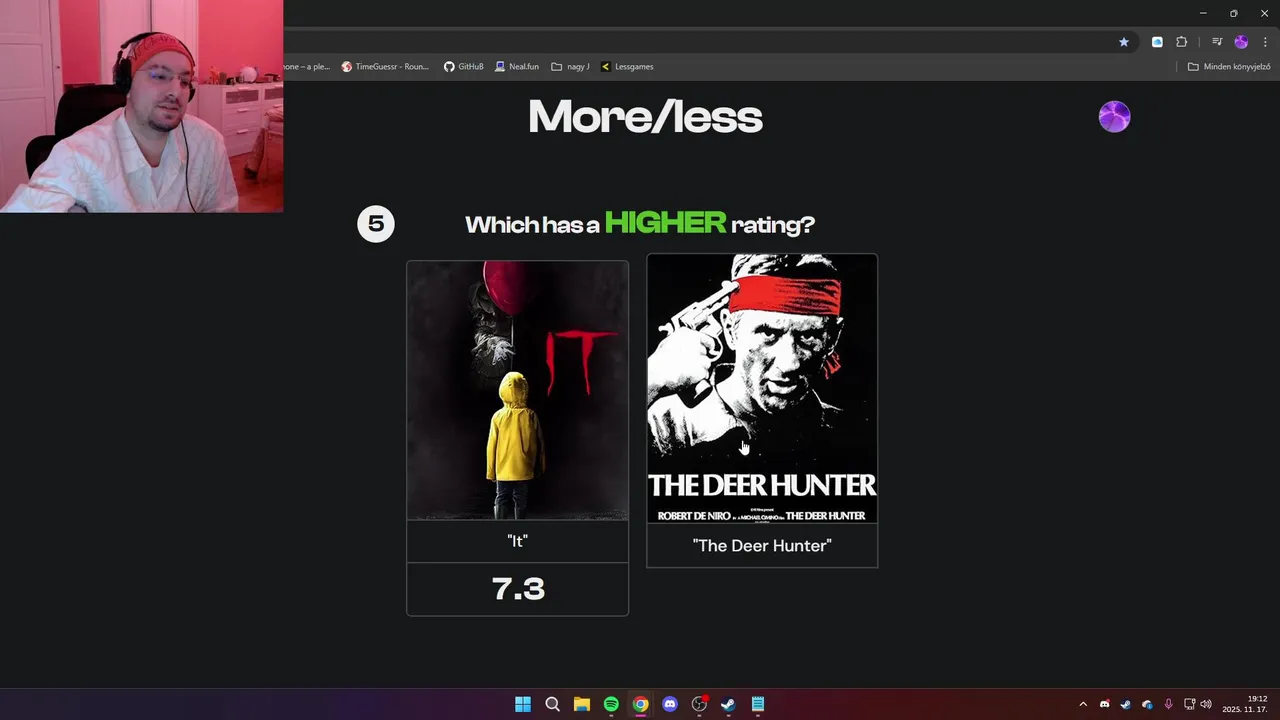This screenshot has height=720, width=1280.
Task: Click the microphone icon in system tray
Action: (x=1168, y=704)
